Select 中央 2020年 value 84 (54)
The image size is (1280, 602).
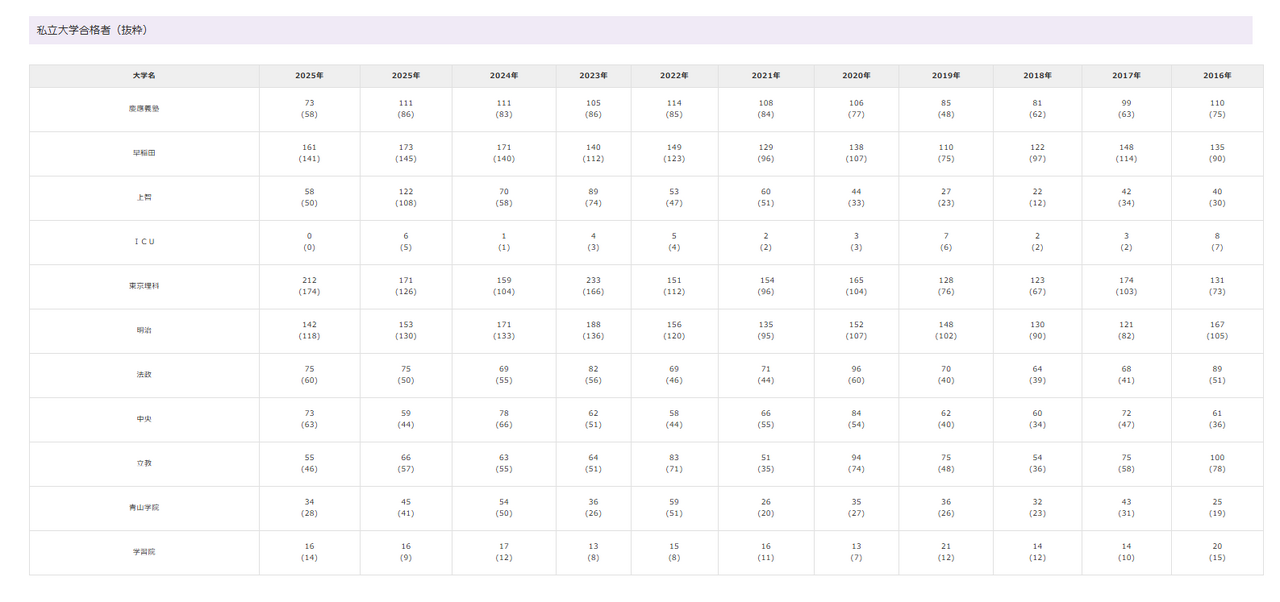point(856,419)
